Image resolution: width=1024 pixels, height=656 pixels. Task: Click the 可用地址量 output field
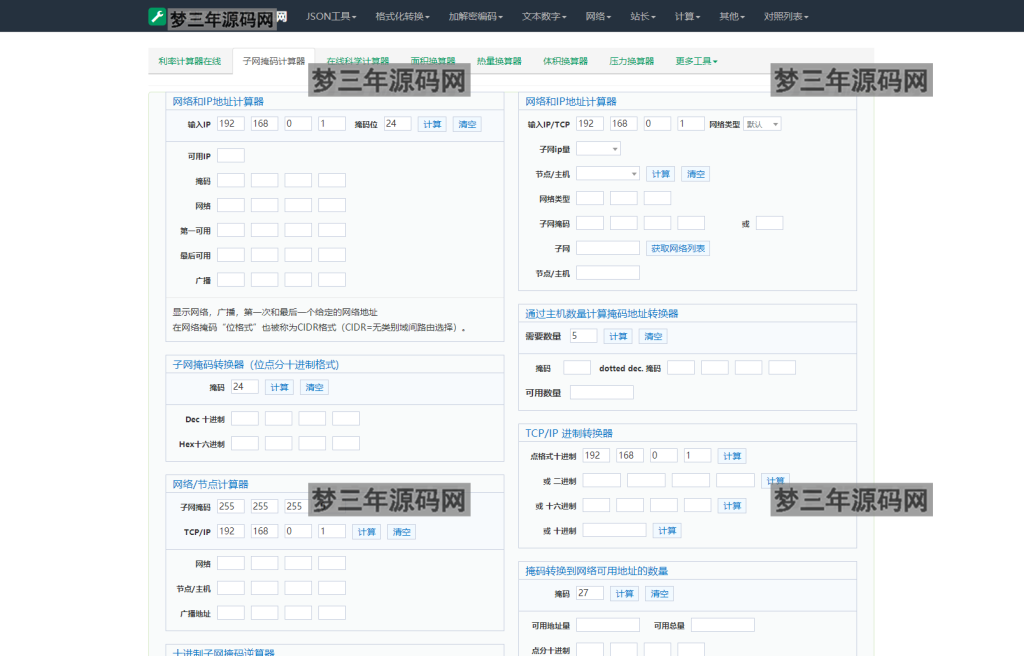pyautogui.click(x=608, y=625)
